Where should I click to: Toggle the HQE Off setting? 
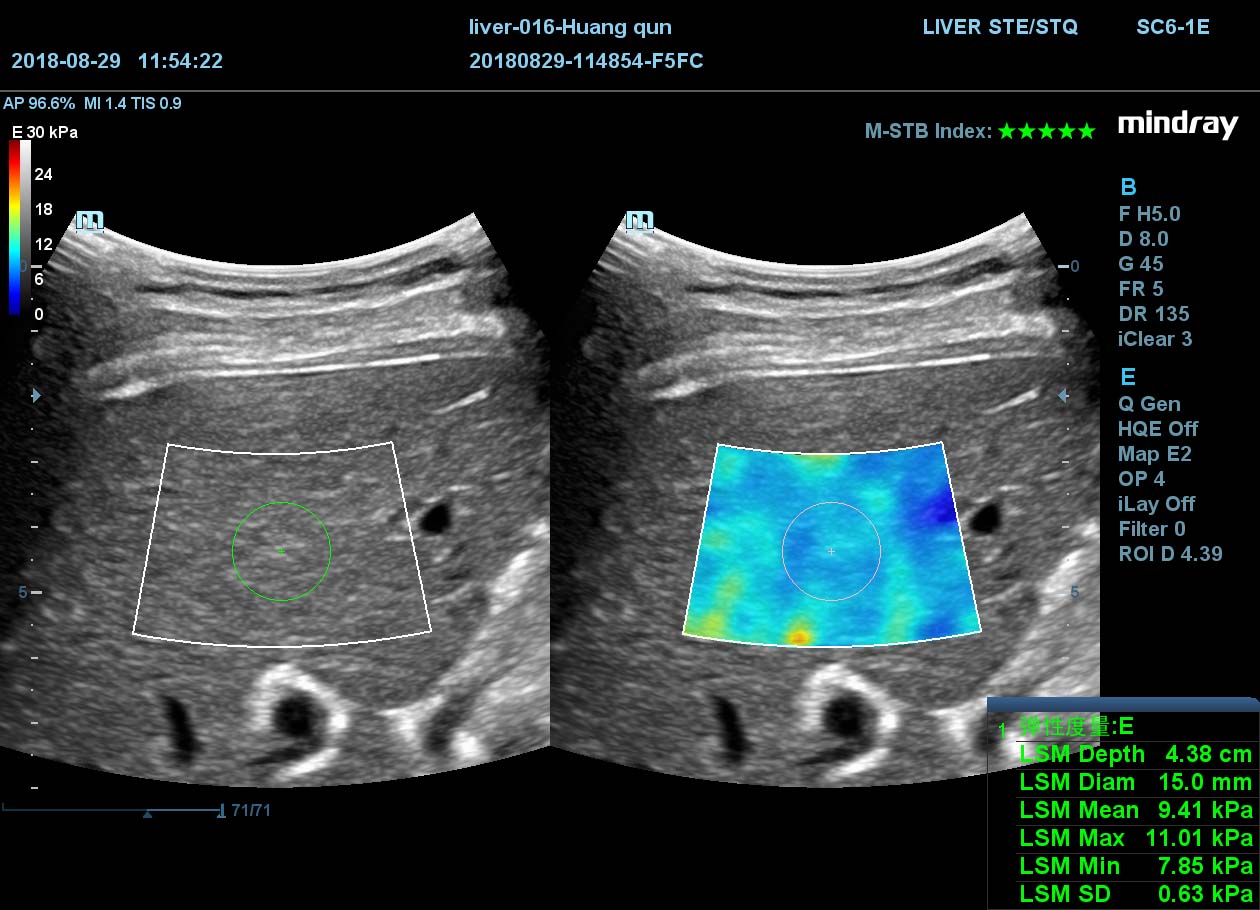tap(1157, 429)
